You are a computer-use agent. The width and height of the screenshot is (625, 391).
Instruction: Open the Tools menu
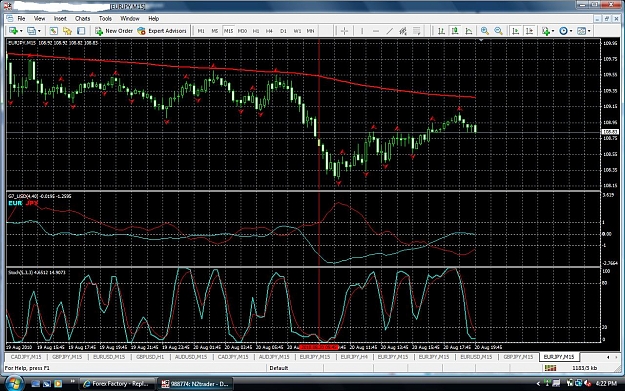[x=105, y=18]
